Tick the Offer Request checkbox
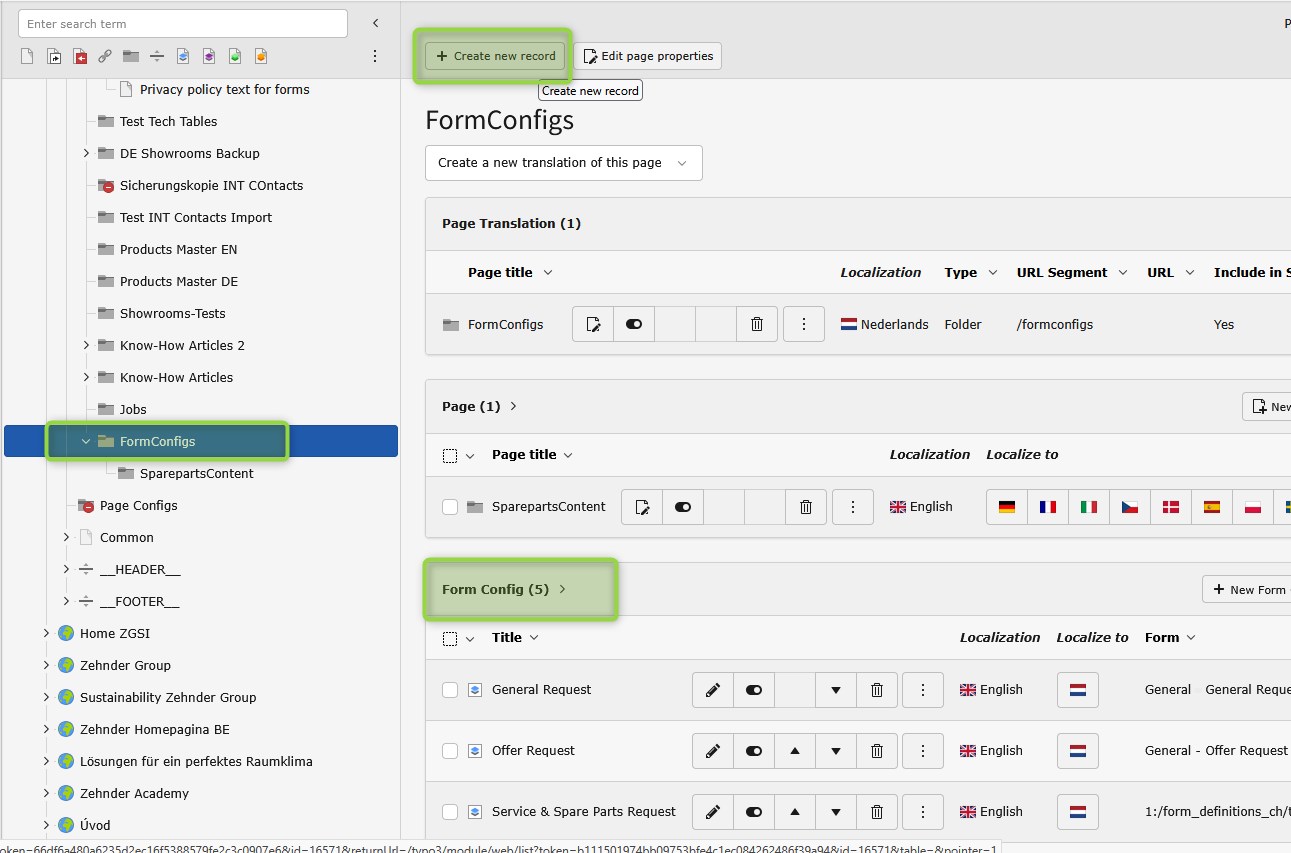The image size is (1291, 853). click(450, 751)
